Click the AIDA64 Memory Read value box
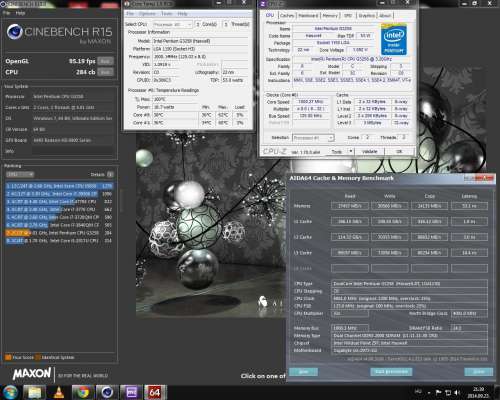The height and width of the screenshot is (400, 500). click(x=350, y=206)
